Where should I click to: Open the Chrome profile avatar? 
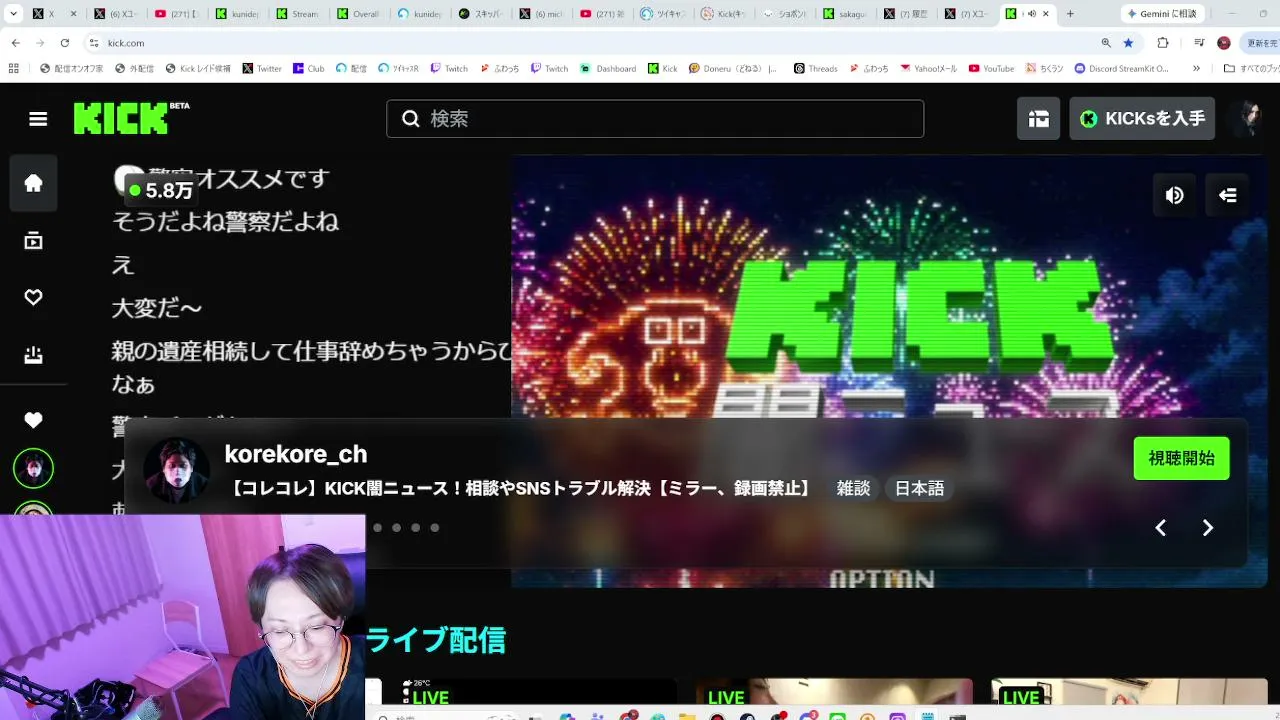pos(1224,43)
